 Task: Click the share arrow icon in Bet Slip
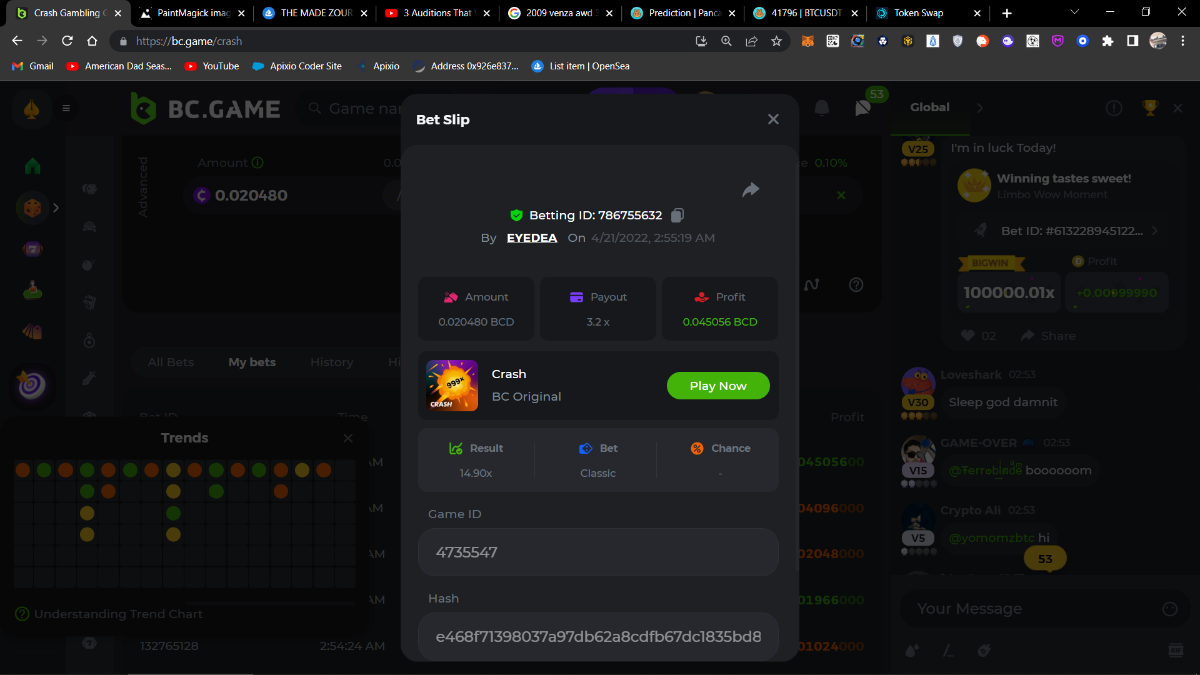click(751, 189)
